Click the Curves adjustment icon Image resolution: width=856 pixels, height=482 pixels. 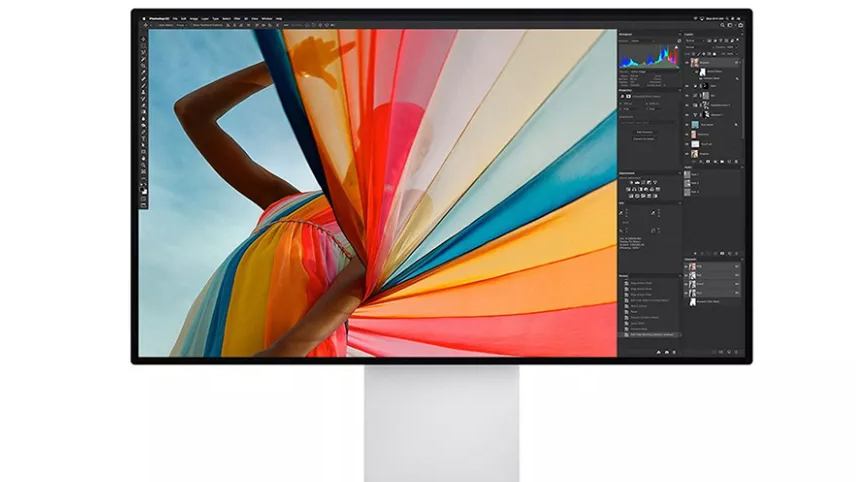(643, 183)
